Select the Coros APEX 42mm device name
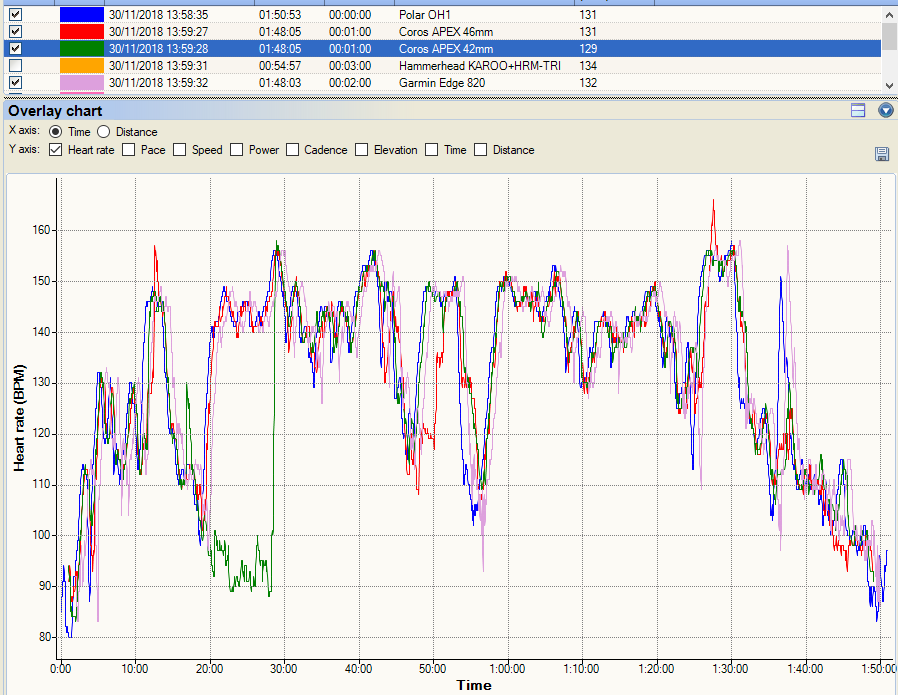The width and height of the screenshot is (898, 695). tap(446, 49)
